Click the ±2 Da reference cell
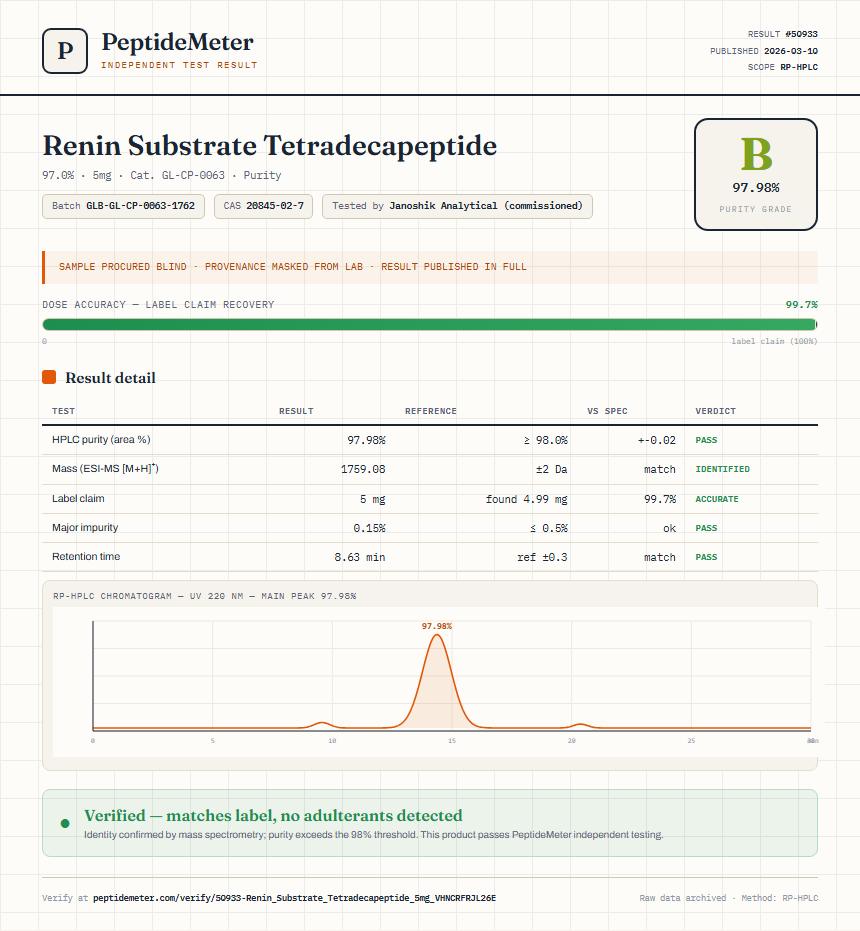The width and height of the screenshot is (860, 931). (551, 469)
